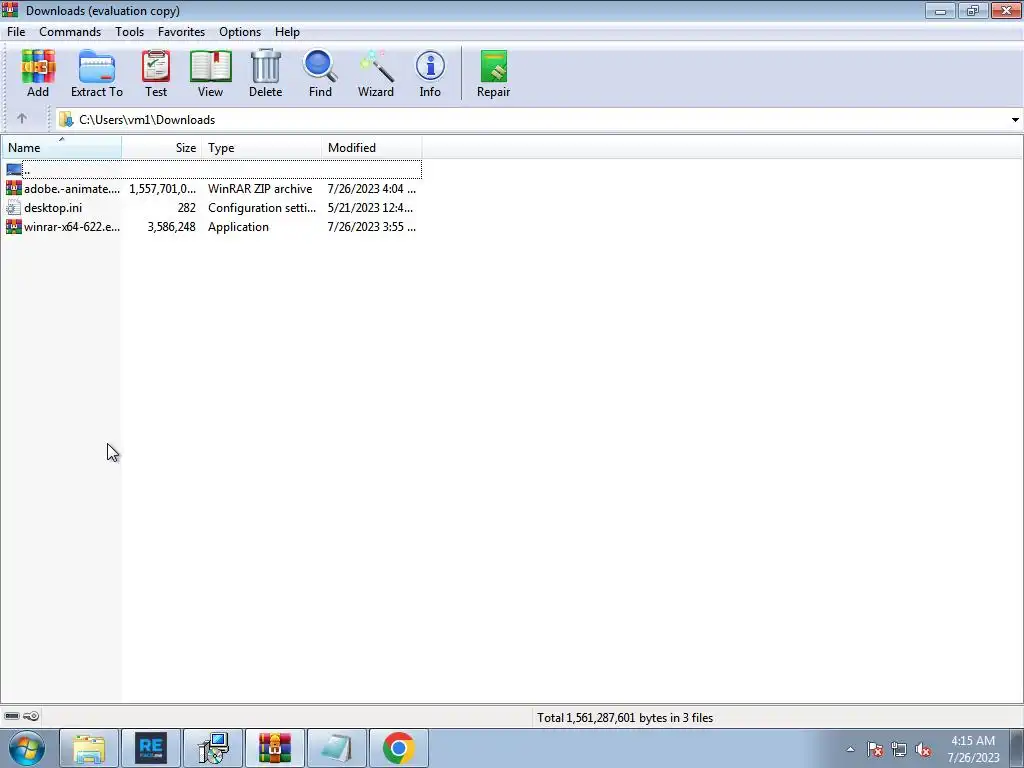The image size is (1024, 768).
Task: Click the Action Center flag tray icon
Action: pos(875,750)
